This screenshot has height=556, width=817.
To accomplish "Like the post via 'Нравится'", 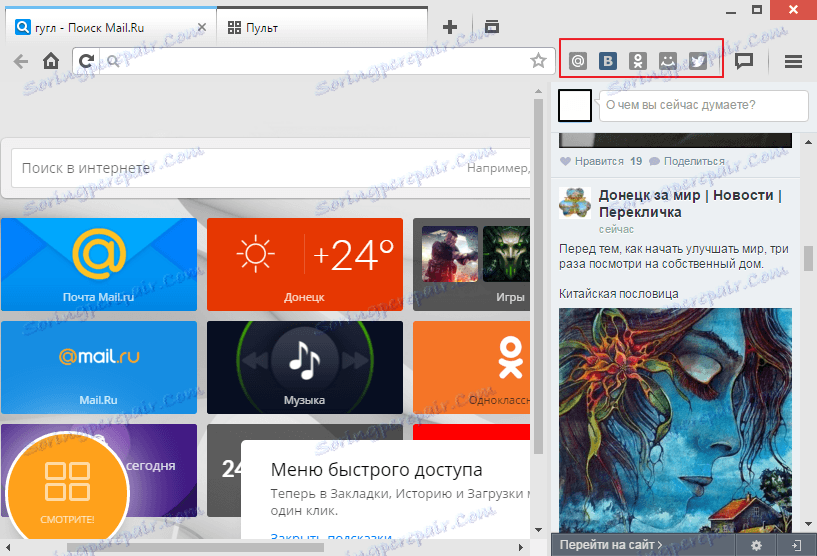I will pyautogui.click(x=591, y=162).
